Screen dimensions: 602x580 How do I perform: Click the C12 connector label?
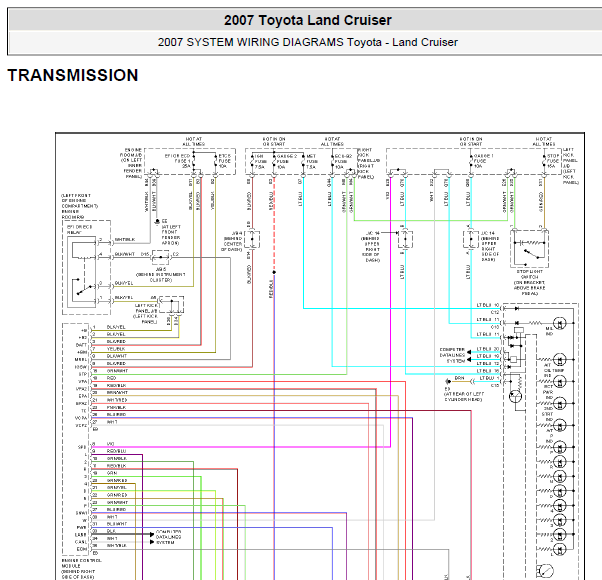point(495,312)
